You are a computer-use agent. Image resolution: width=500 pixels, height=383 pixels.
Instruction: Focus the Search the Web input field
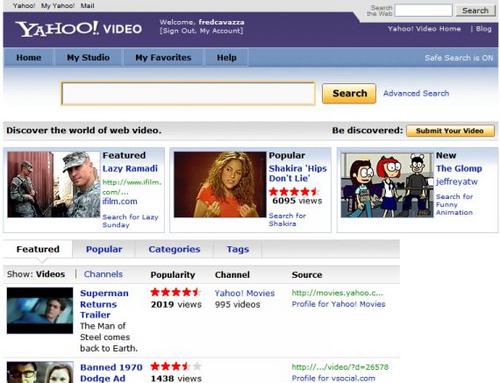[x=423, y=10]
